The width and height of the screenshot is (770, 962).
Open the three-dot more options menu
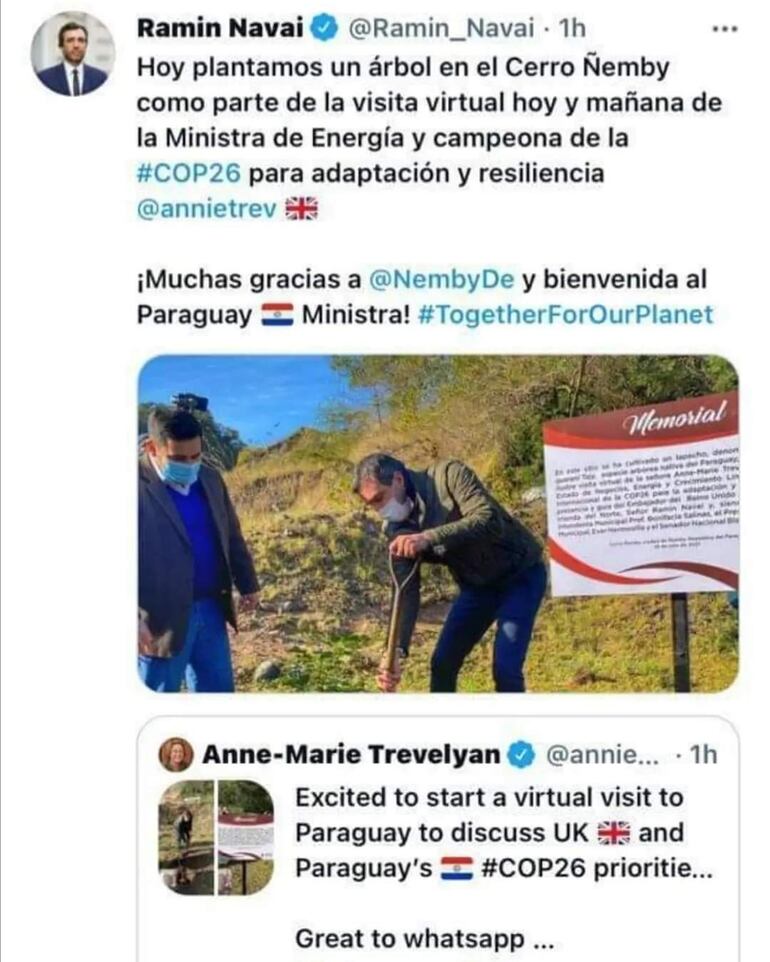tap(725, 29)
